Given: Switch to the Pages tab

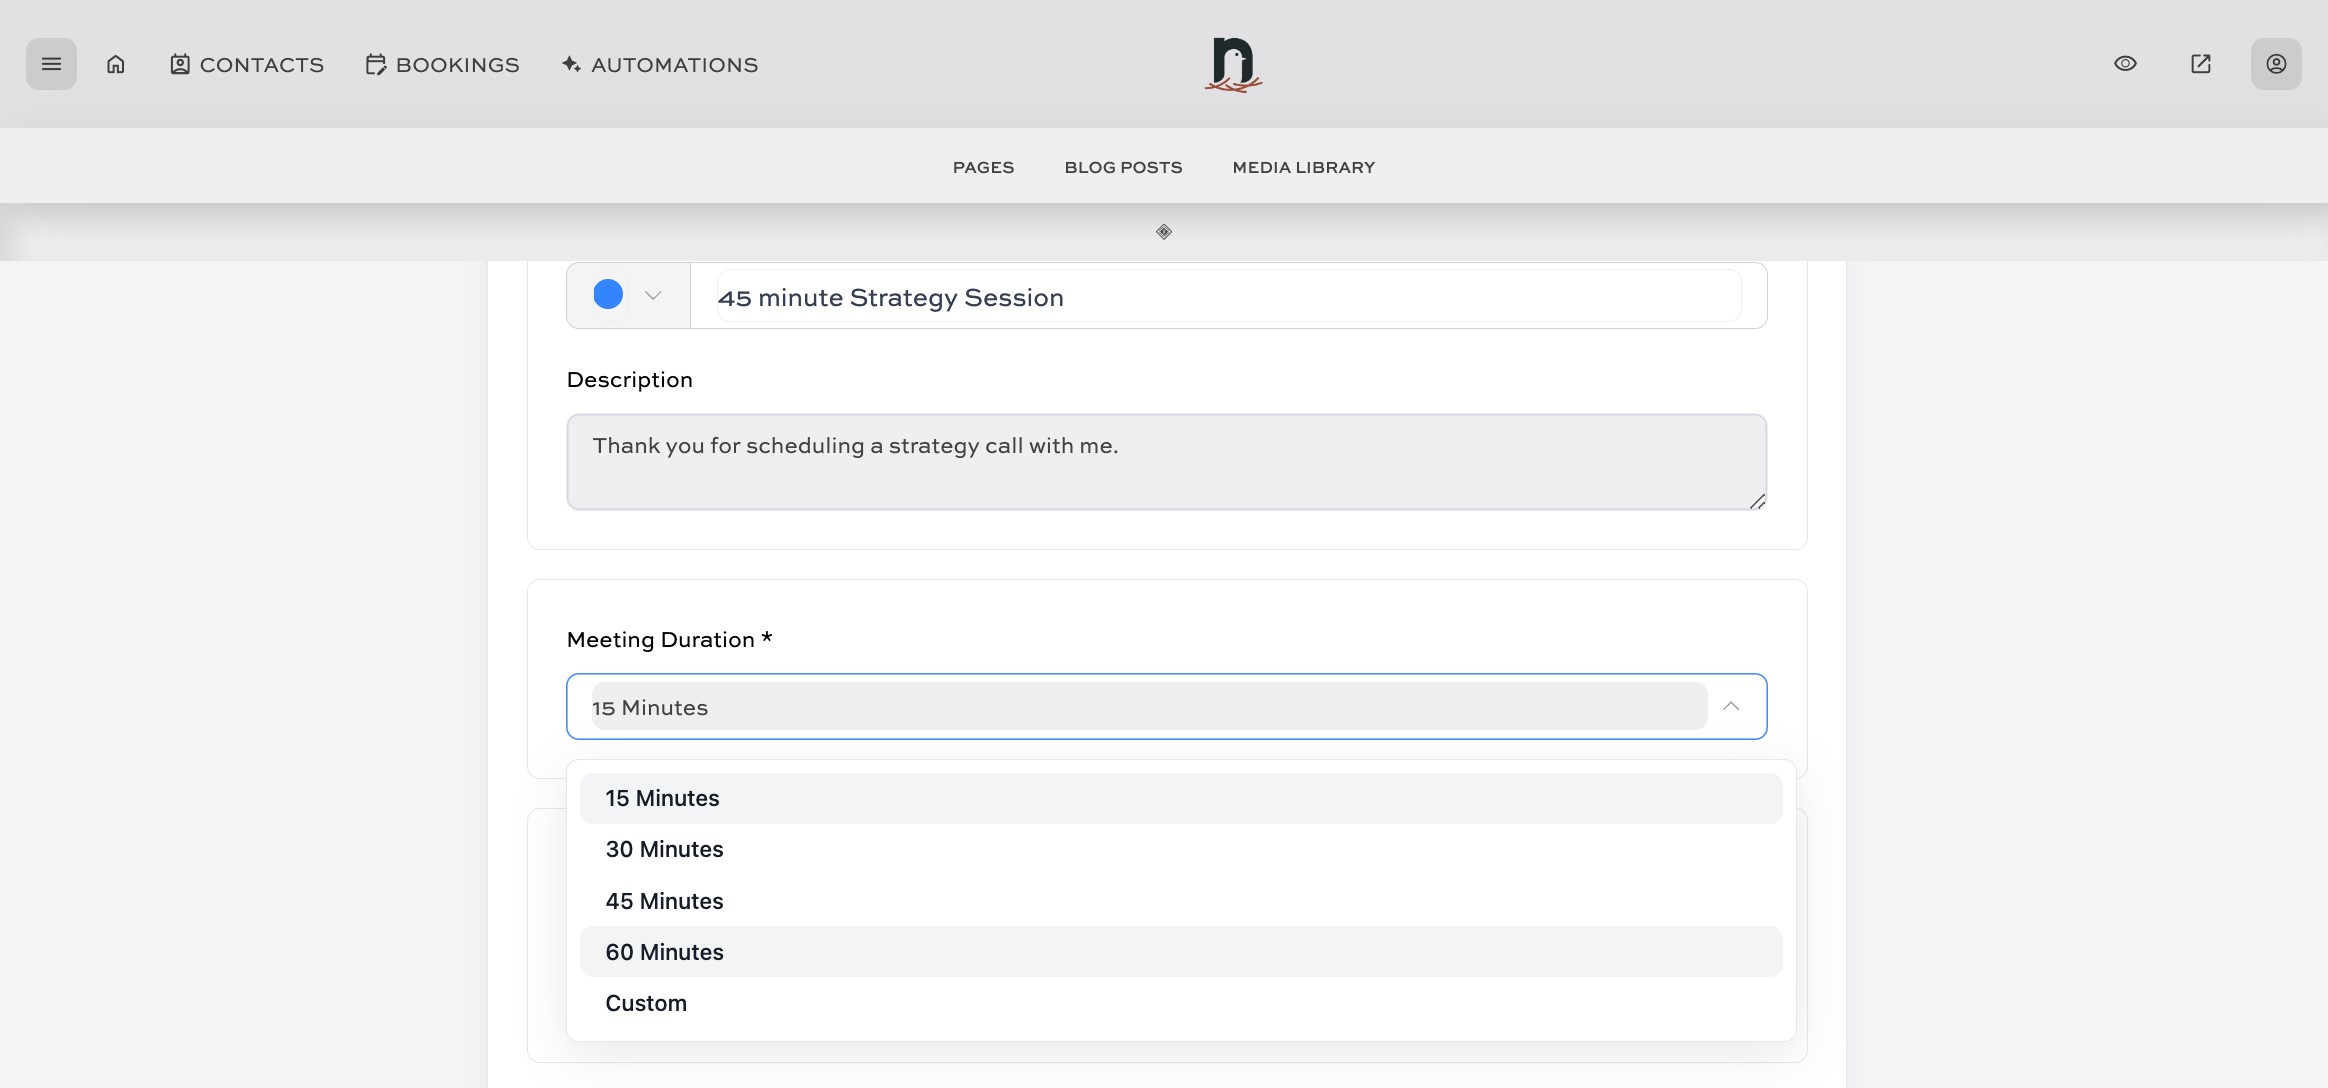Looking at the screenshot, I should [983, 167].
